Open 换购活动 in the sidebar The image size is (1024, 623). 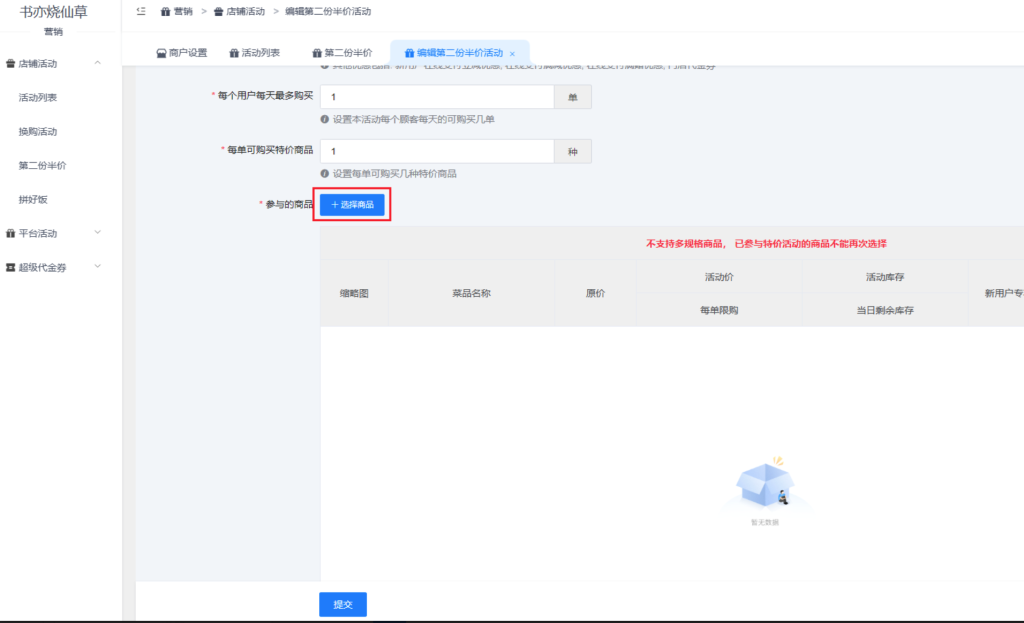[x=38, y=132]
